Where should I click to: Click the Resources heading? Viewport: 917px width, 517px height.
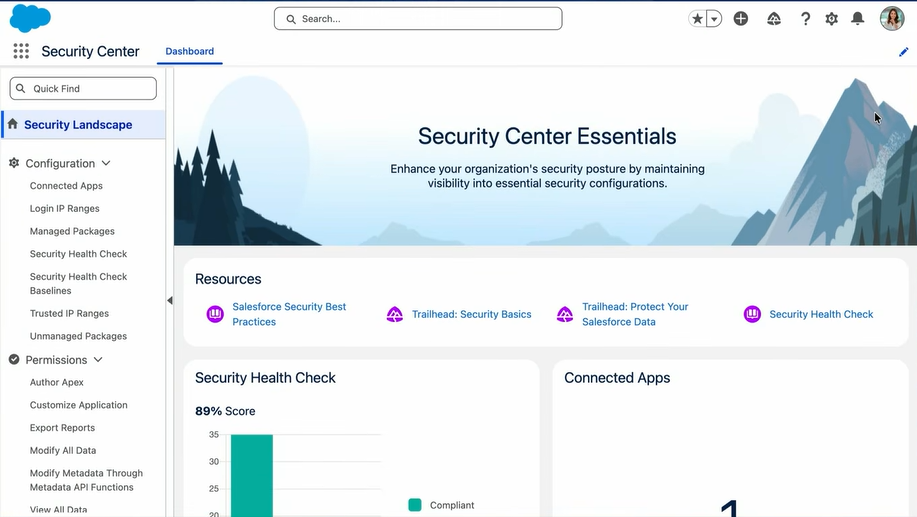point(228,279)
